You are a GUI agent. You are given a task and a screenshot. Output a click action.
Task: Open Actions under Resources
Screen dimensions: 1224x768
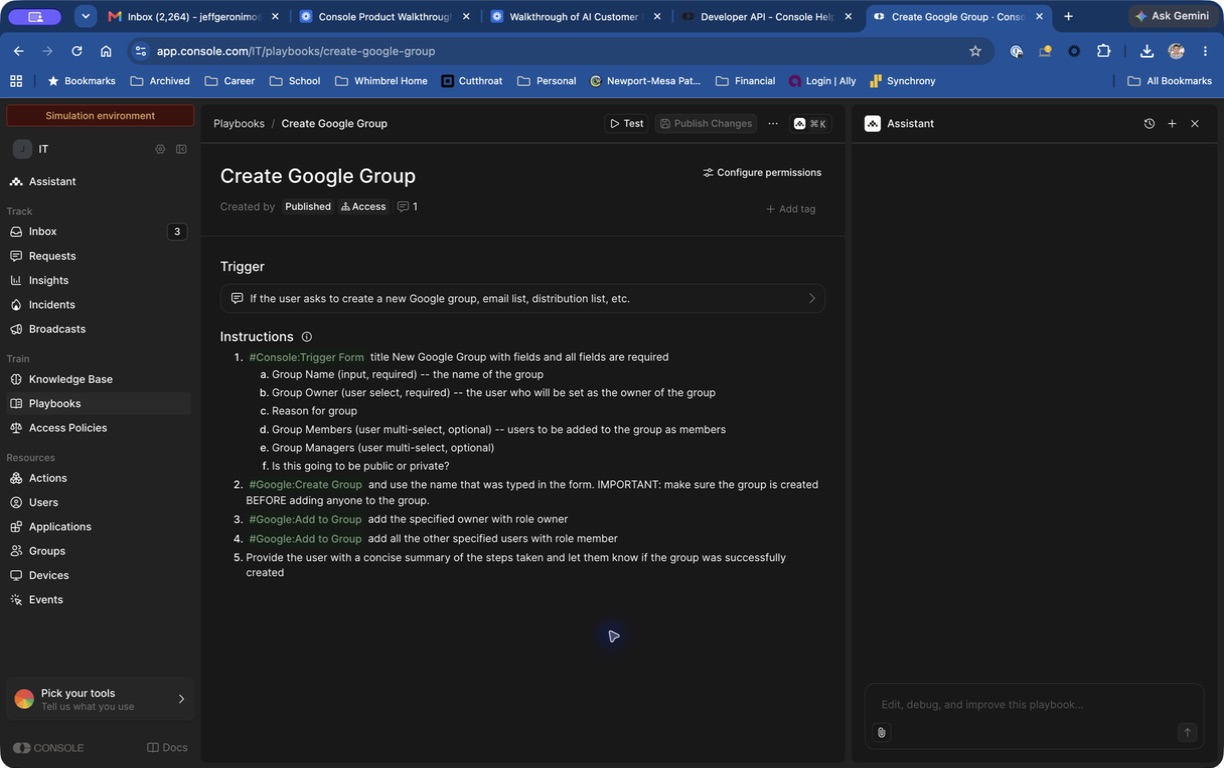click(48, 478)
